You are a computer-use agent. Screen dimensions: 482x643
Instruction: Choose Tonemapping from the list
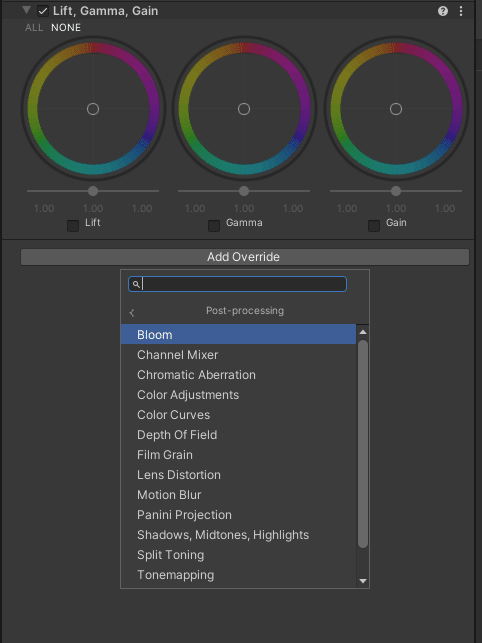[238, 575]
